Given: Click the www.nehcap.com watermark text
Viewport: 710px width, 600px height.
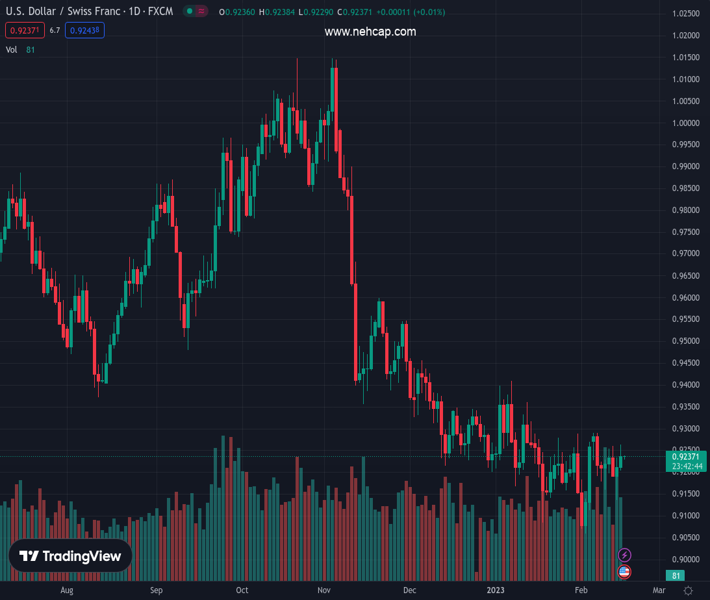Looking at the screenshot, I should [x=370, y=32].
